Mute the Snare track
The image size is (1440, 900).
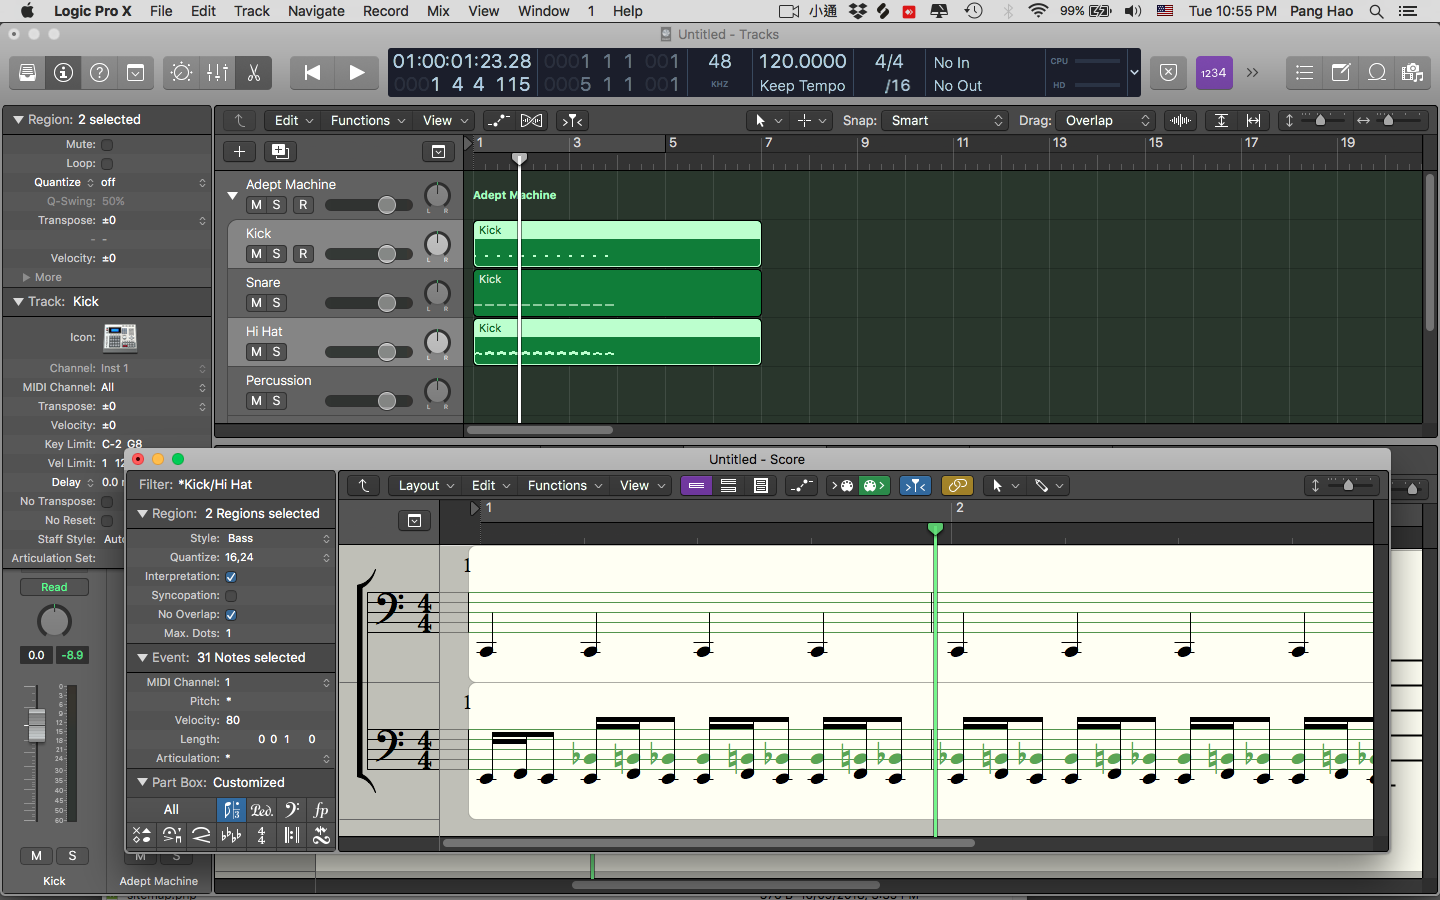[256, 303]
